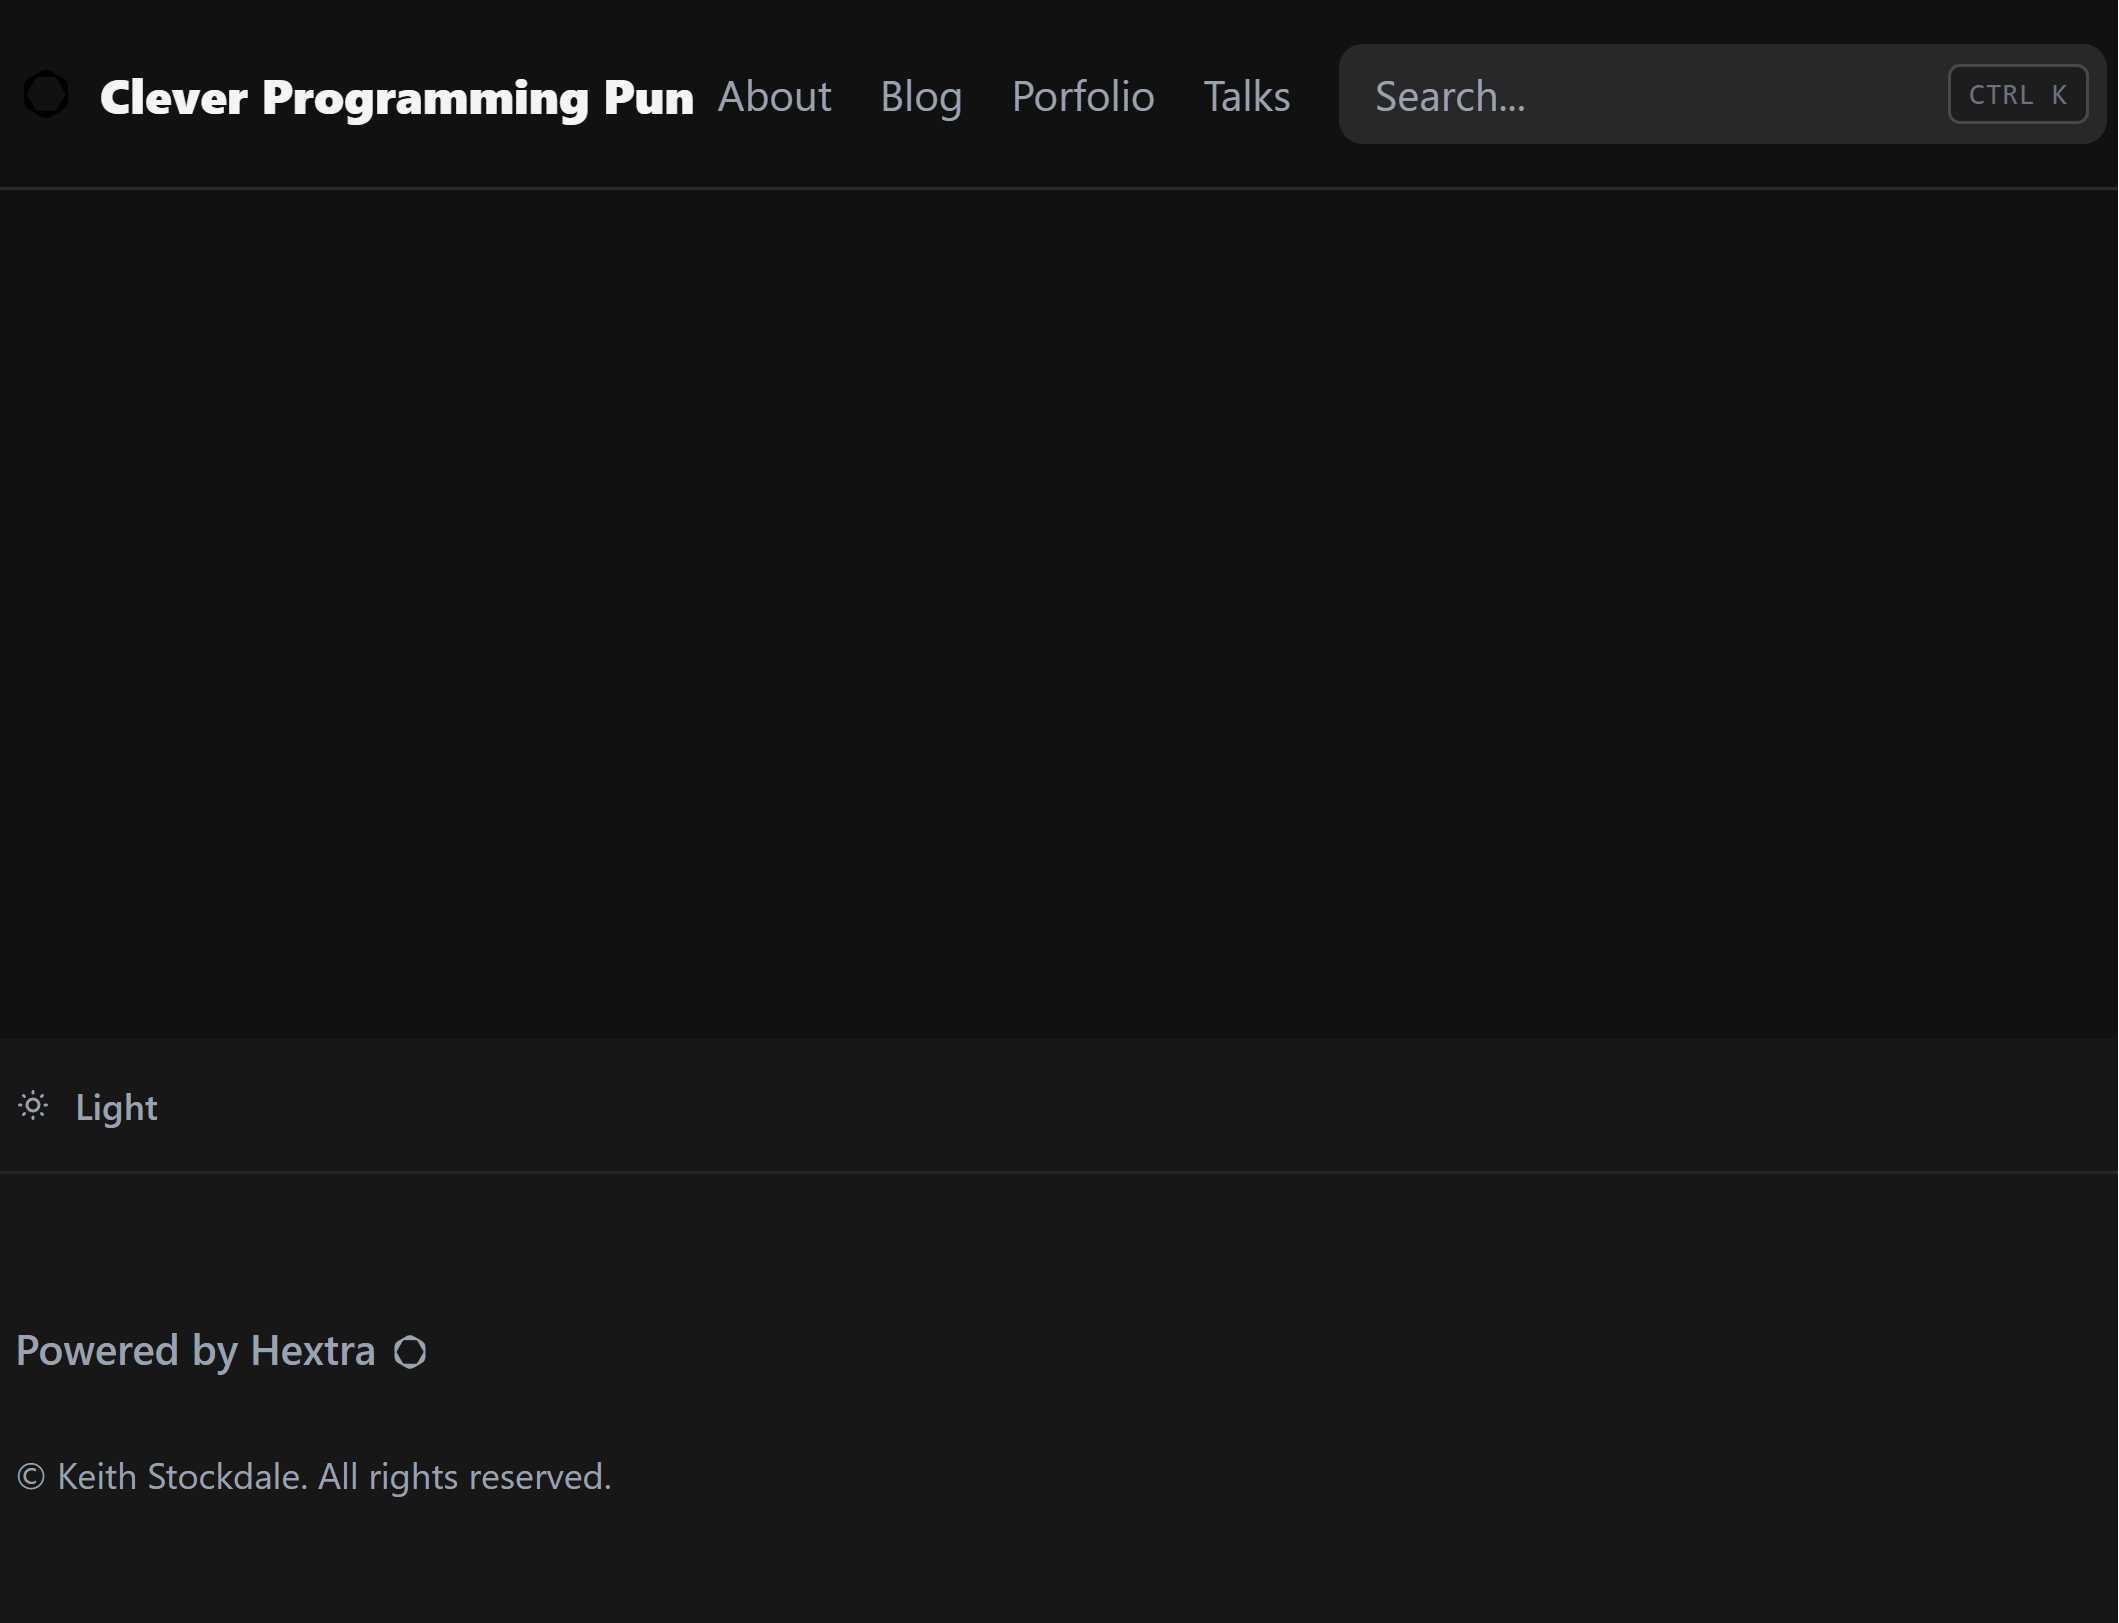
Task: Open the Blog navigation item
Action: (921, 95)
